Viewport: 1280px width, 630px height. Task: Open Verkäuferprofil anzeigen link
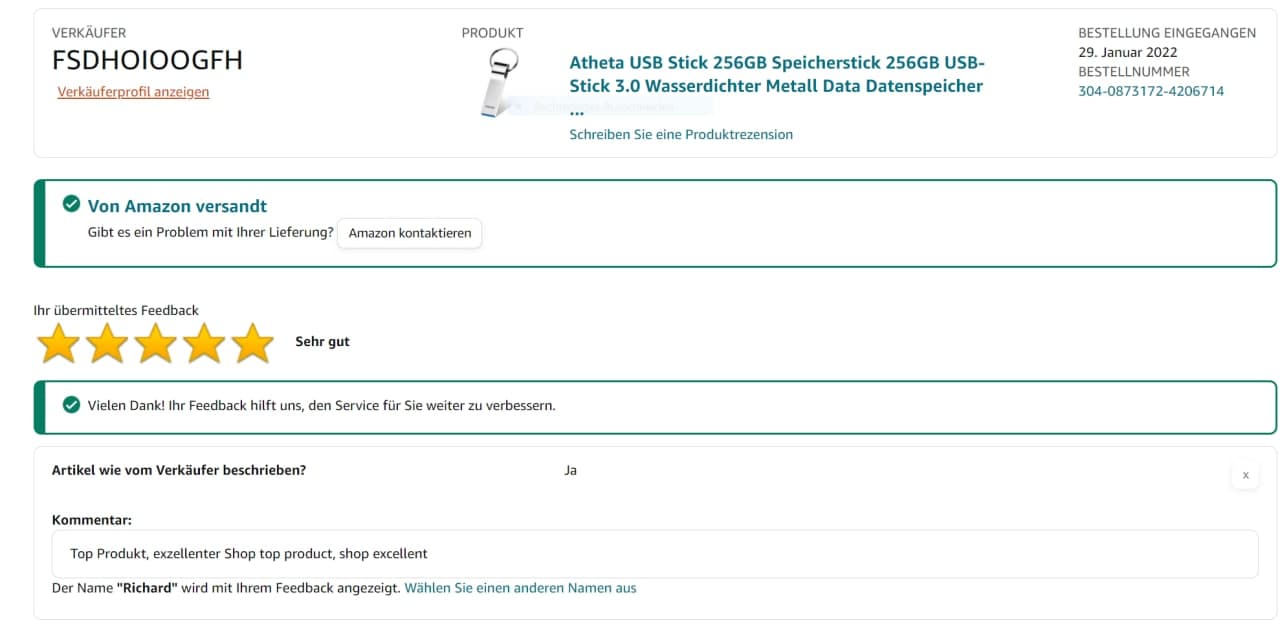pos(133,92)
